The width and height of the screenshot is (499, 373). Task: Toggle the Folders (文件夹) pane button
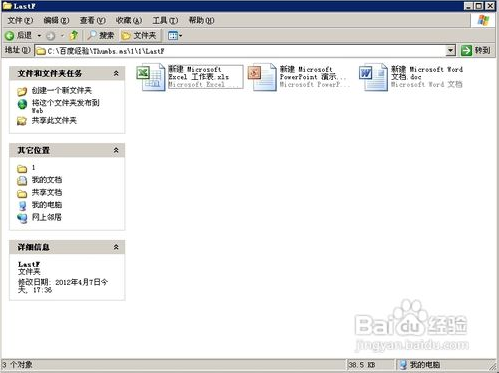pyautogui.click(x=139, y=35)
